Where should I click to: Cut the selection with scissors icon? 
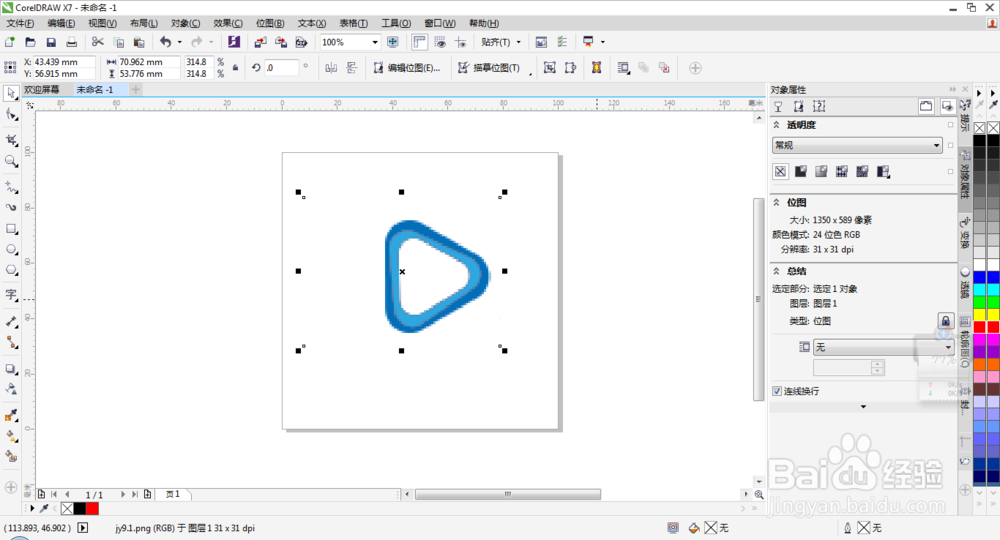(98, 42)
